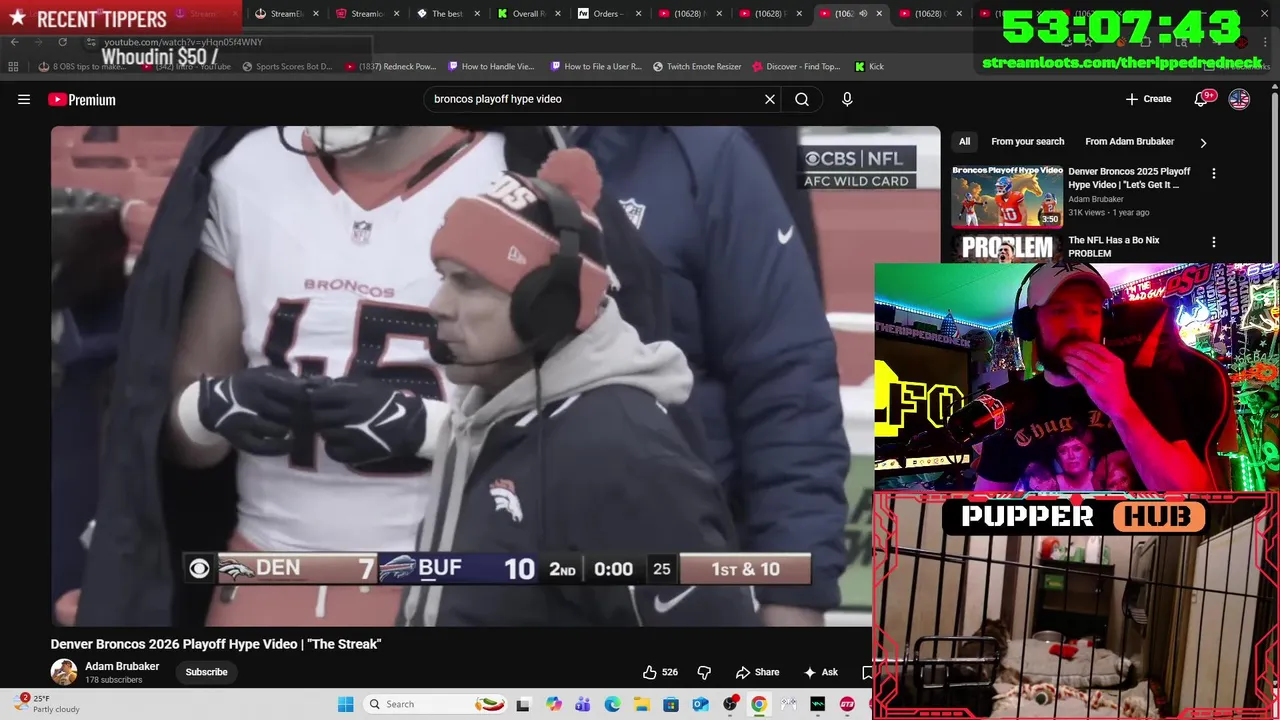
Task: Subscribe to Adam Brubaker
Action: click(206, 672)
